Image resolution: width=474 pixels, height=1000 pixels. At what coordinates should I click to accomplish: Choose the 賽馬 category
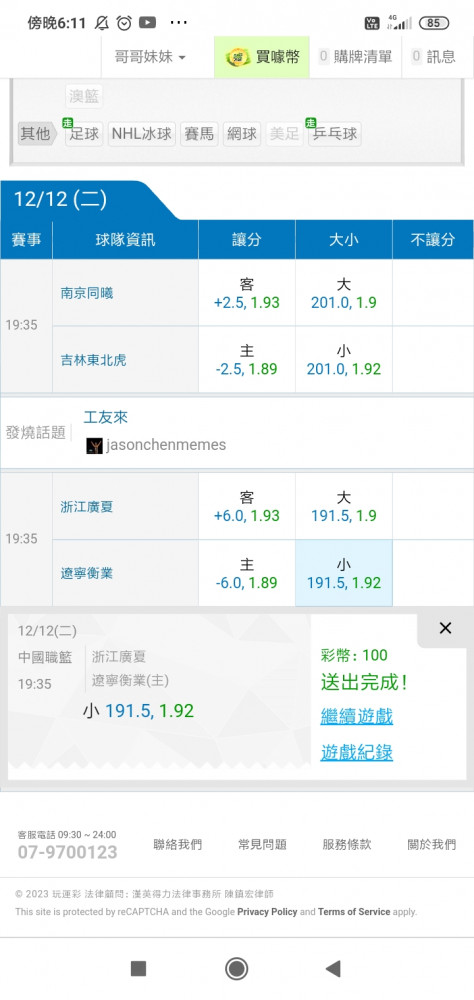pyautogui.click(x=199, y=134)
